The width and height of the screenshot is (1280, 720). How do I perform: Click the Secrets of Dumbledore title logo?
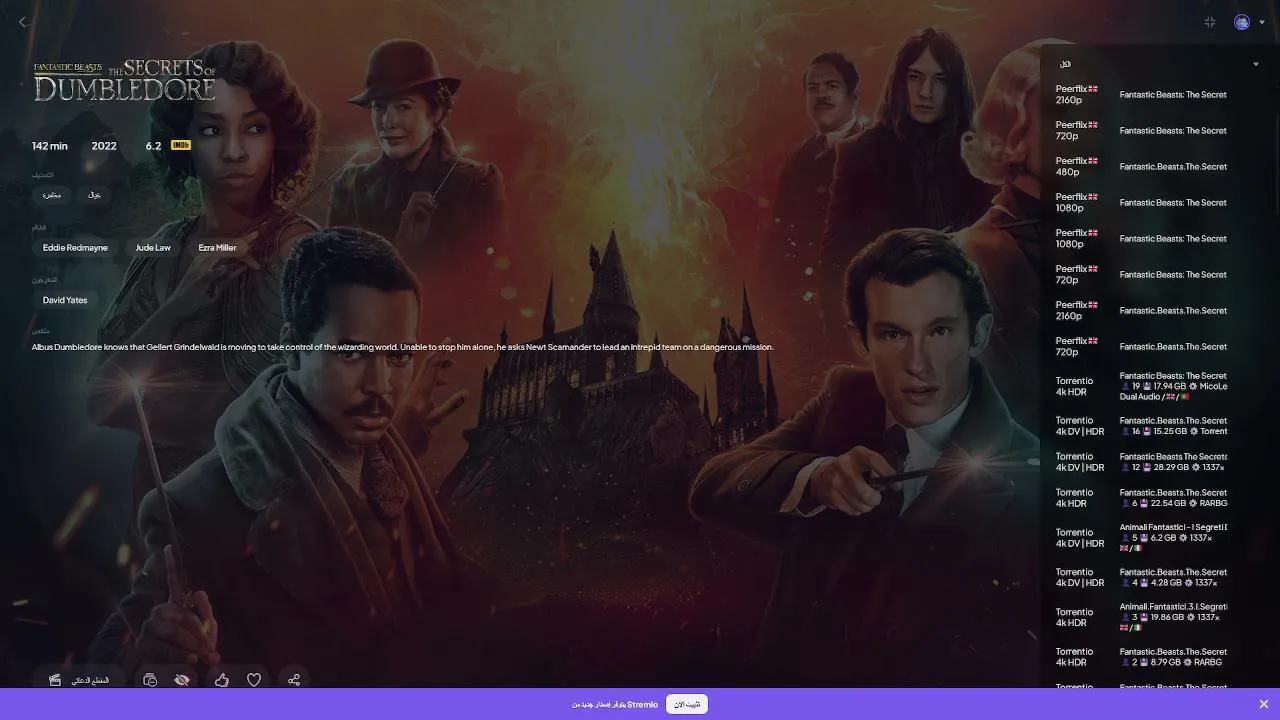(125, 81)
